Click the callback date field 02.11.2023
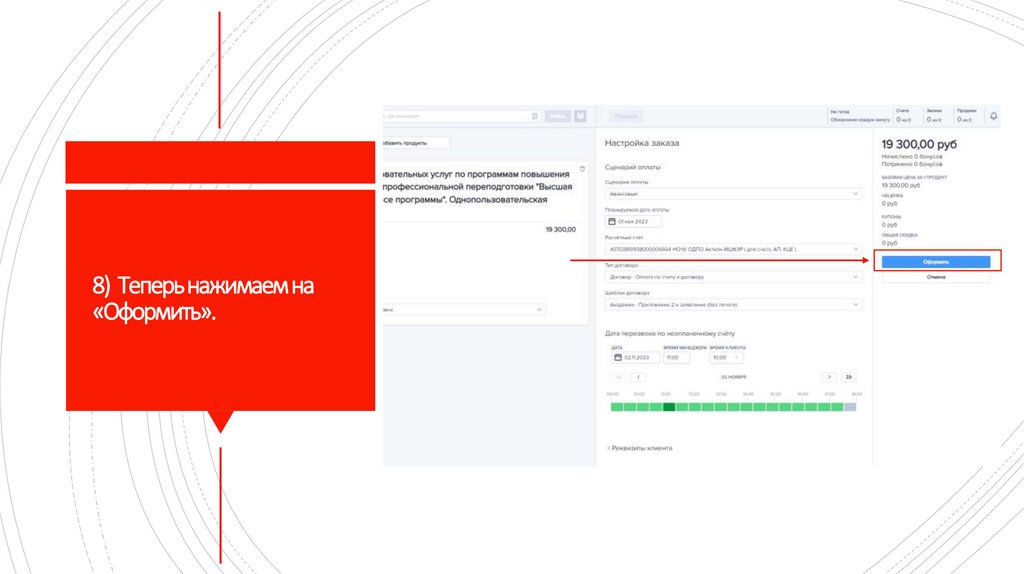 pyautogui.click(x=635, y=357)
